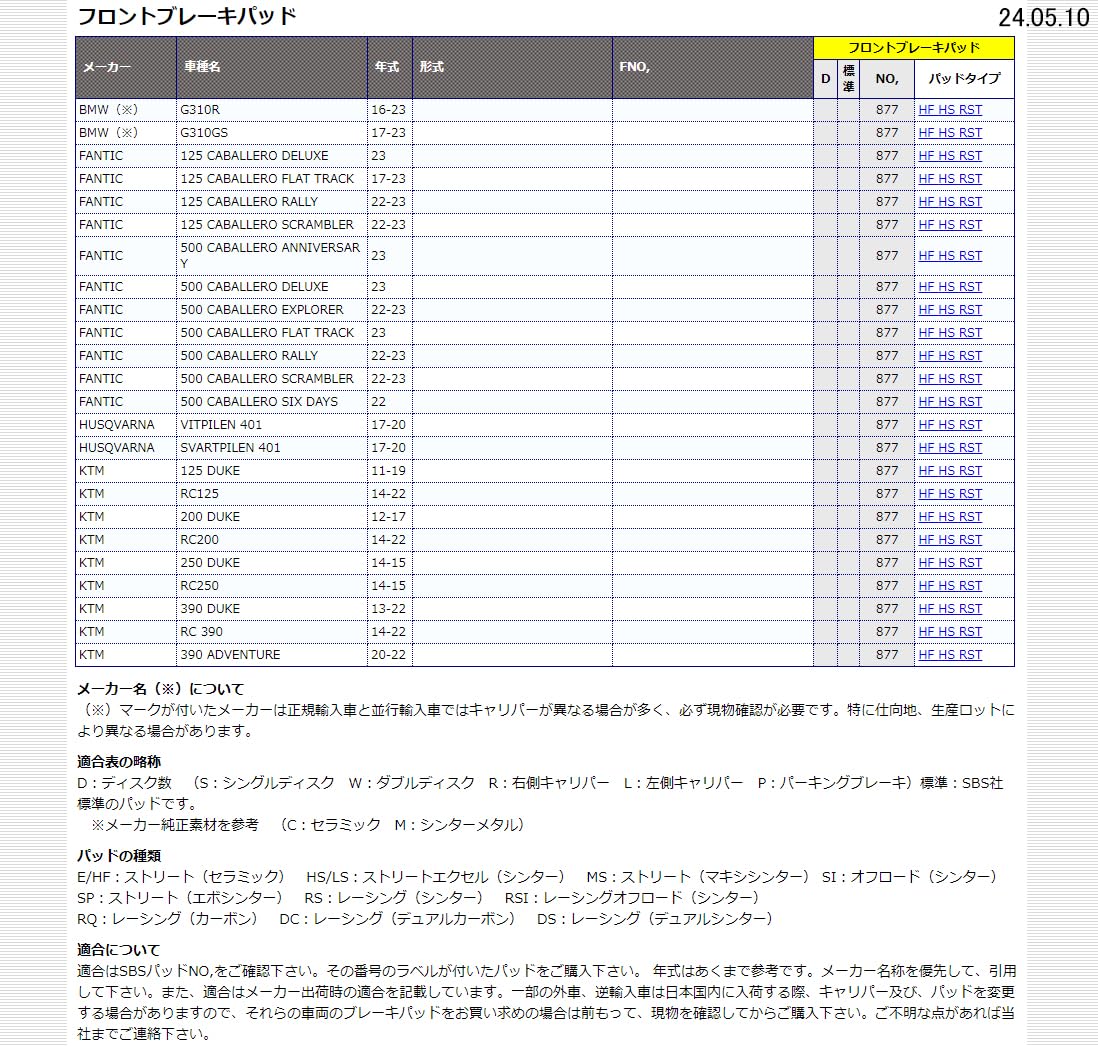Click the 車種名 column header
Viewport: 1098px width, 1046px height.
(272, 67)
